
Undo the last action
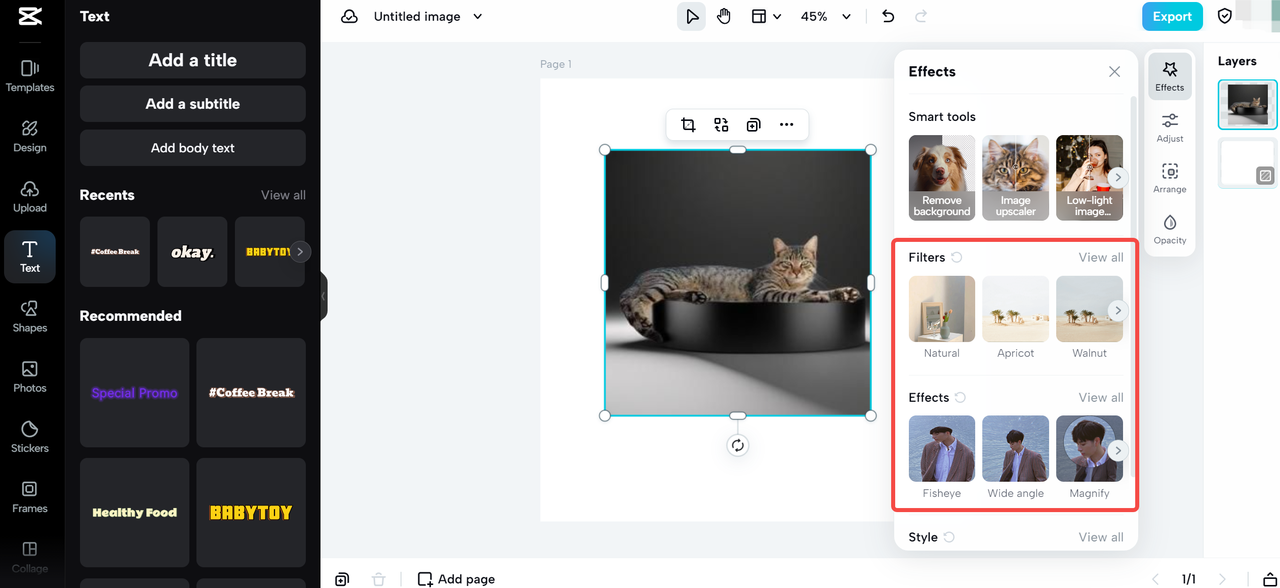click(x=888, y=17)
